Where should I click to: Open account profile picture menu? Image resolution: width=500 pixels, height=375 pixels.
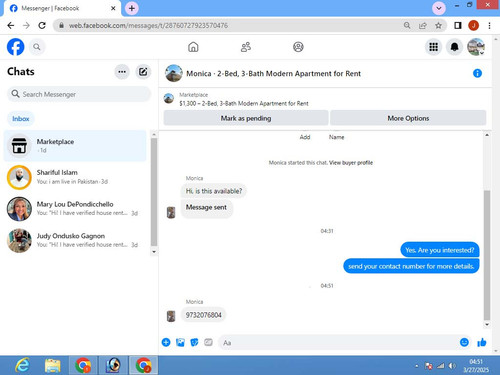pos(476,47)
